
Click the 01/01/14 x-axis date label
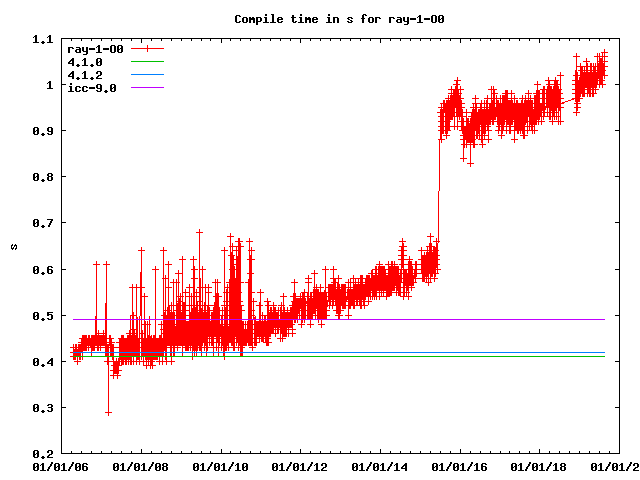pyautogui.click(x=380, y=467)
